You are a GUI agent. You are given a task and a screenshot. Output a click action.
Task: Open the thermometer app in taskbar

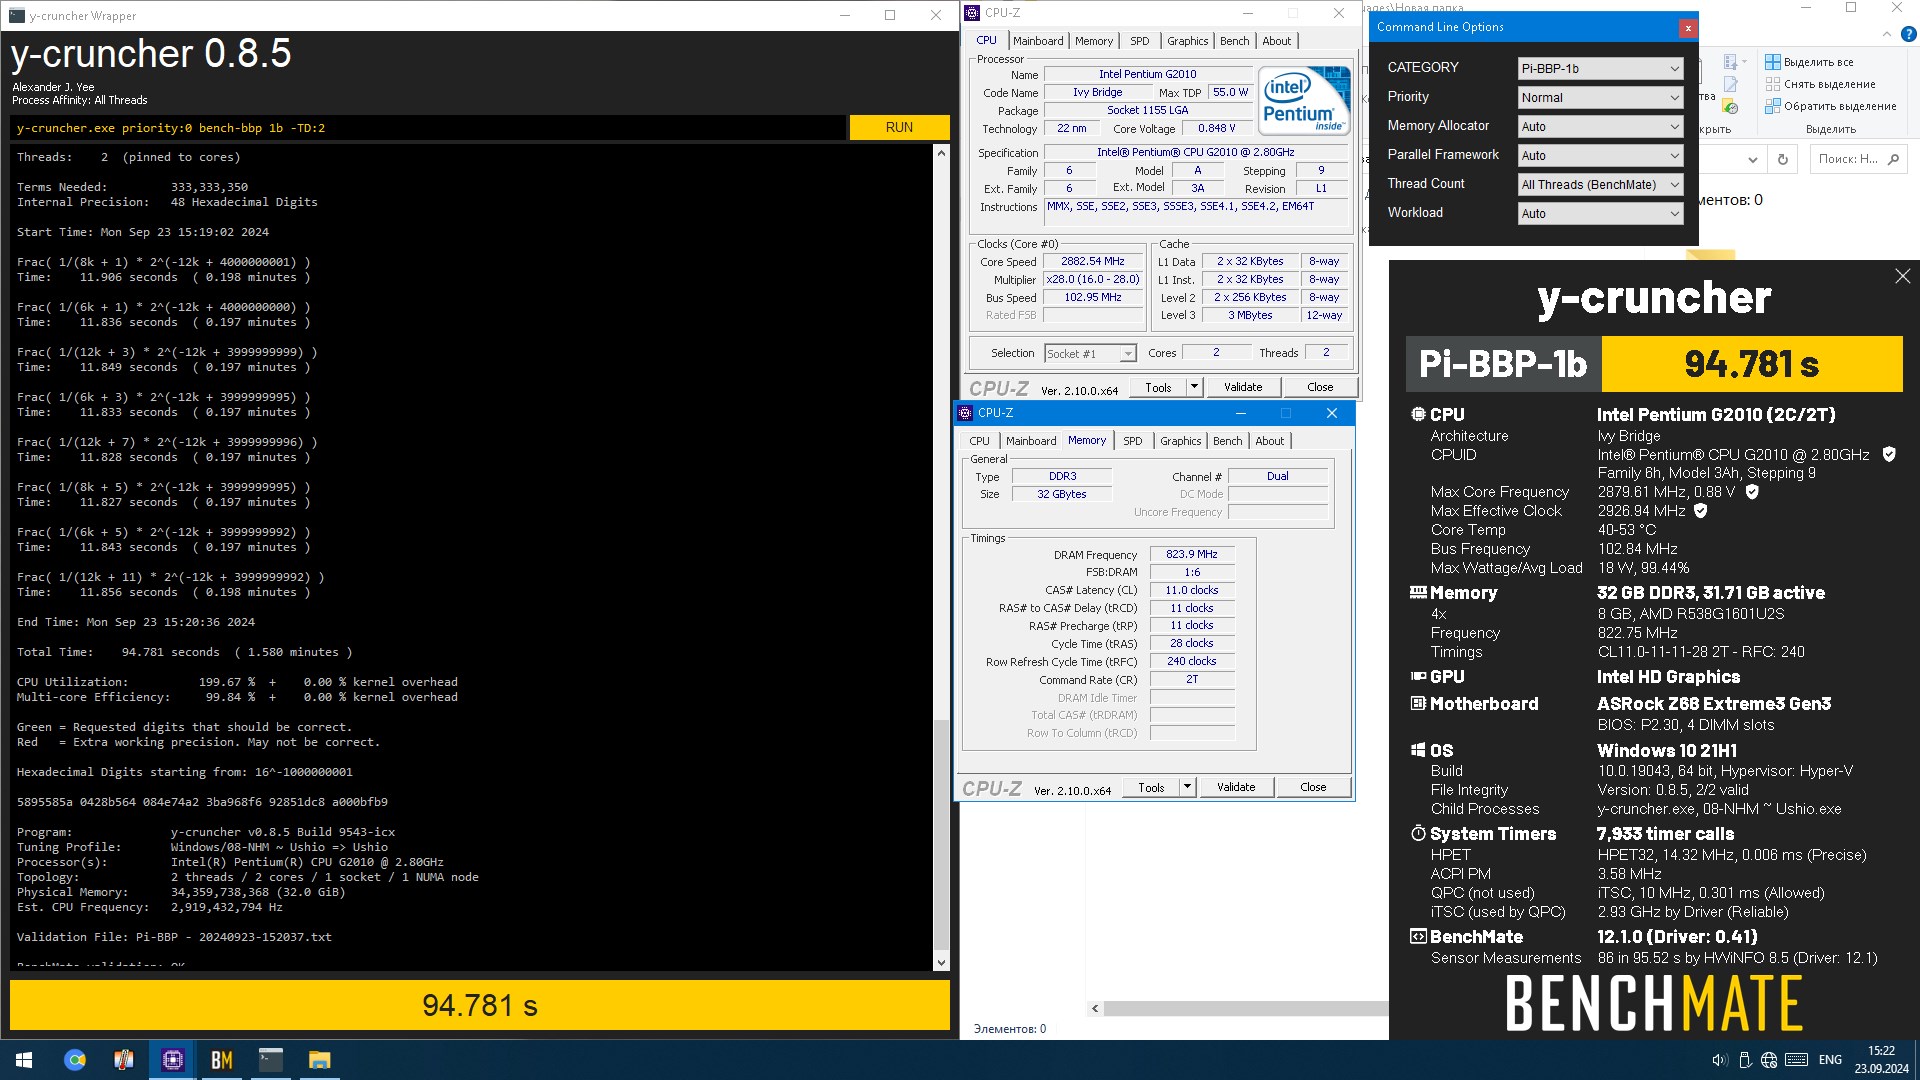(123, 1060)
